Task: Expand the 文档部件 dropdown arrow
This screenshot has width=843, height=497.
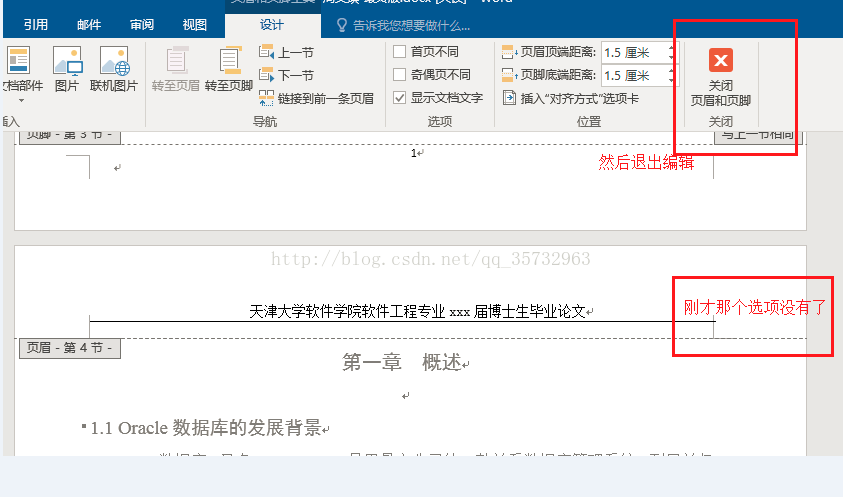Action: point(22,101)
